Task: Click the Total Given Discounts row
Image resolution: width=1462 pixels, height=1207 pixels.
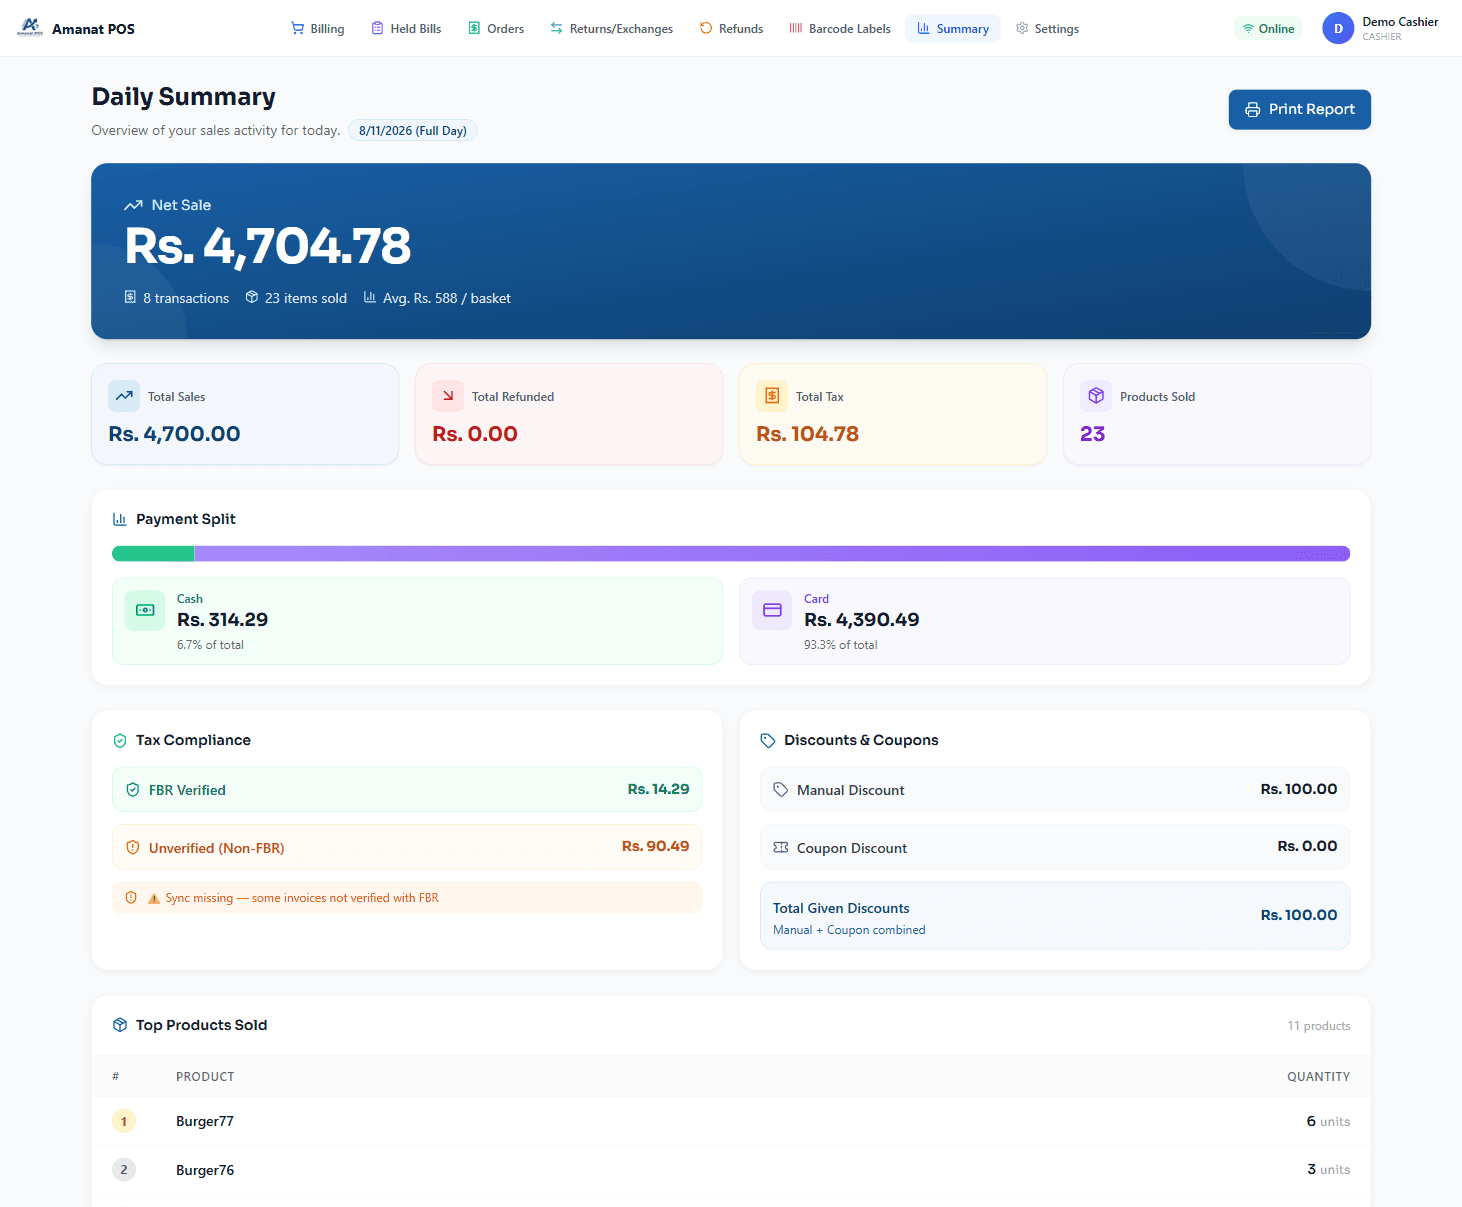Action: [1055, 916]
